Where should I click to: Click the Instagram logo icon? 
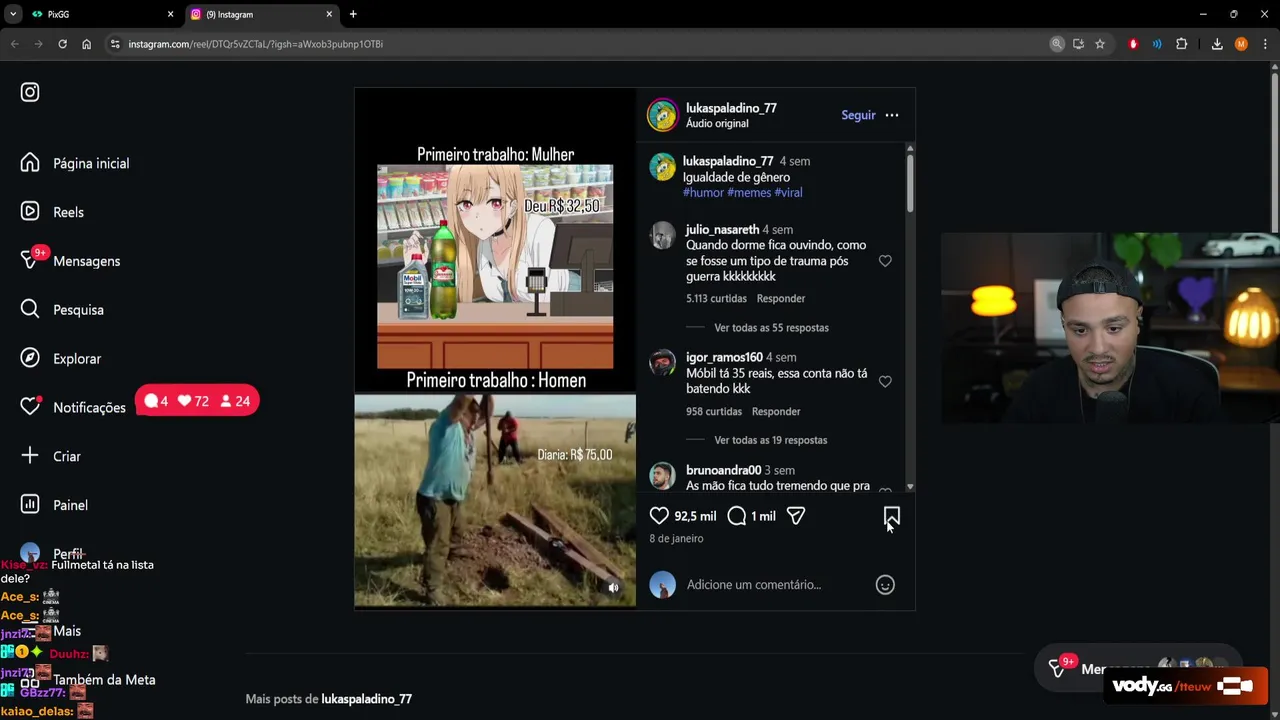[x=30, y=92]
